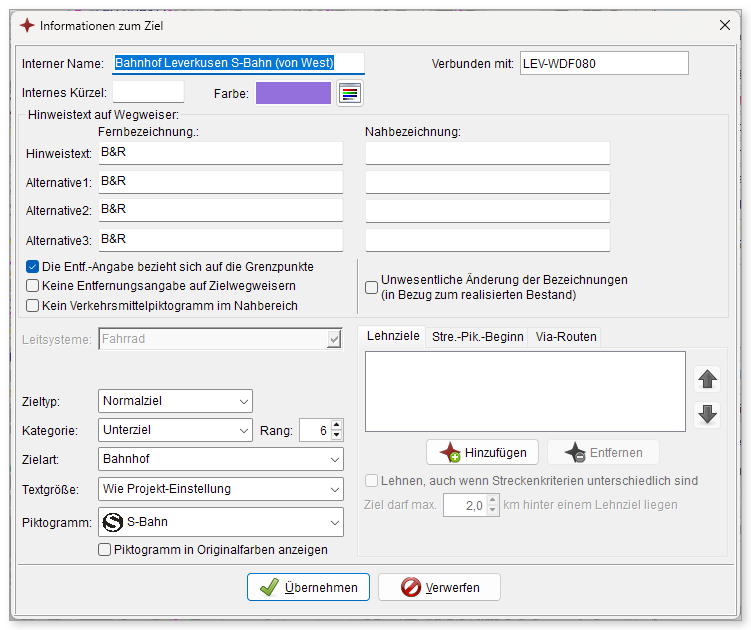The width and height of the screenshot is (751, 630).
Task: Click the km field showing 2,0
Action: click(465, 505)
